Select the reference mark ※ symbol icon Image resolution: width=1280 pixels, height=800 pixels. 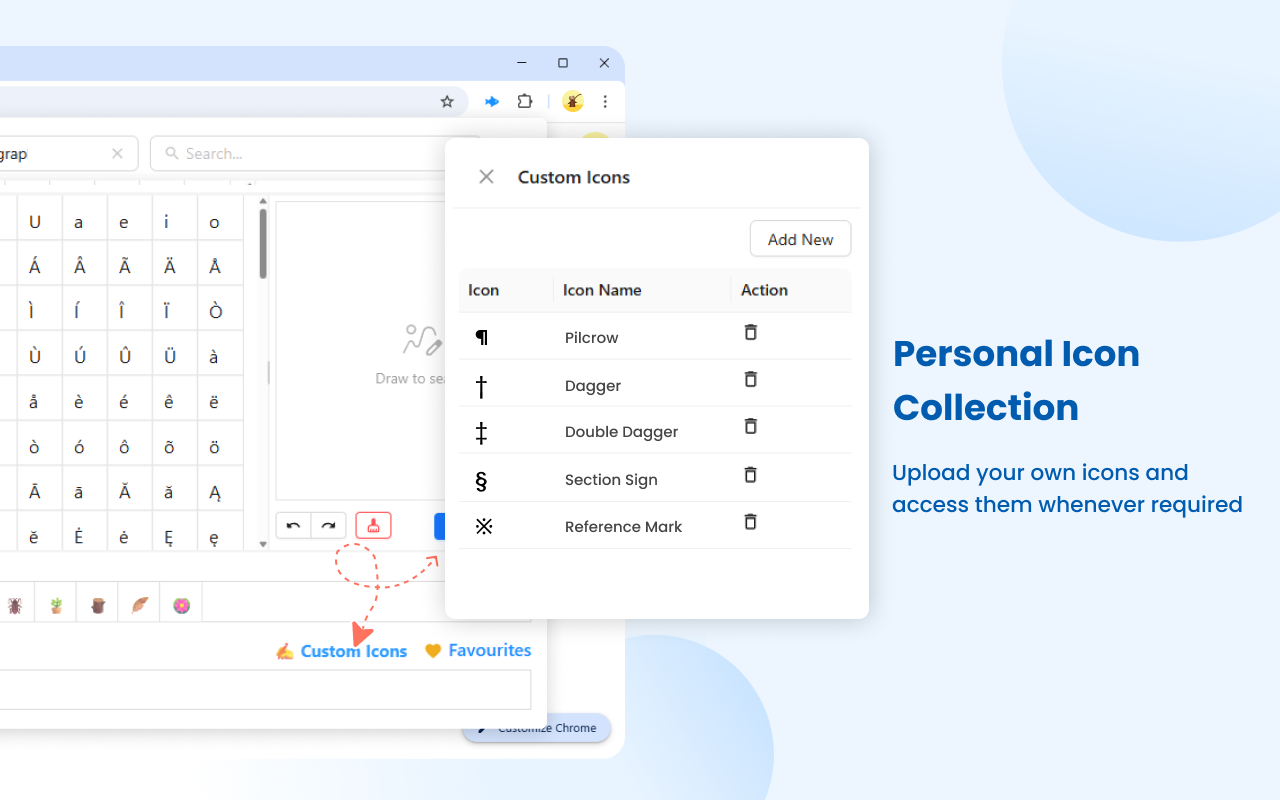tap(484, 526)
